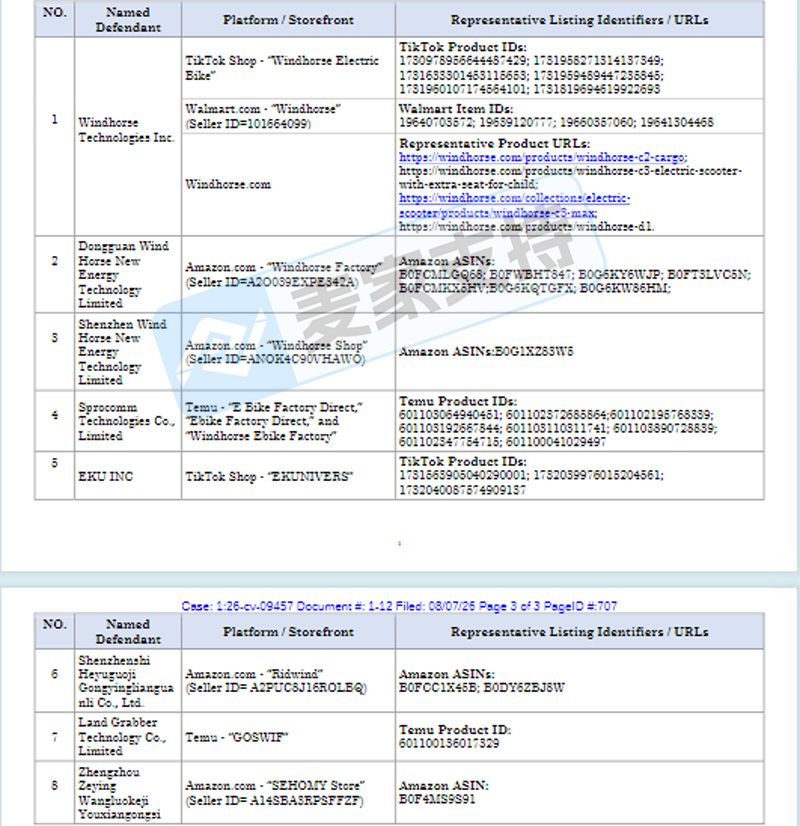Click ASINs B0FCC1X45B cell

pos(579,681)
